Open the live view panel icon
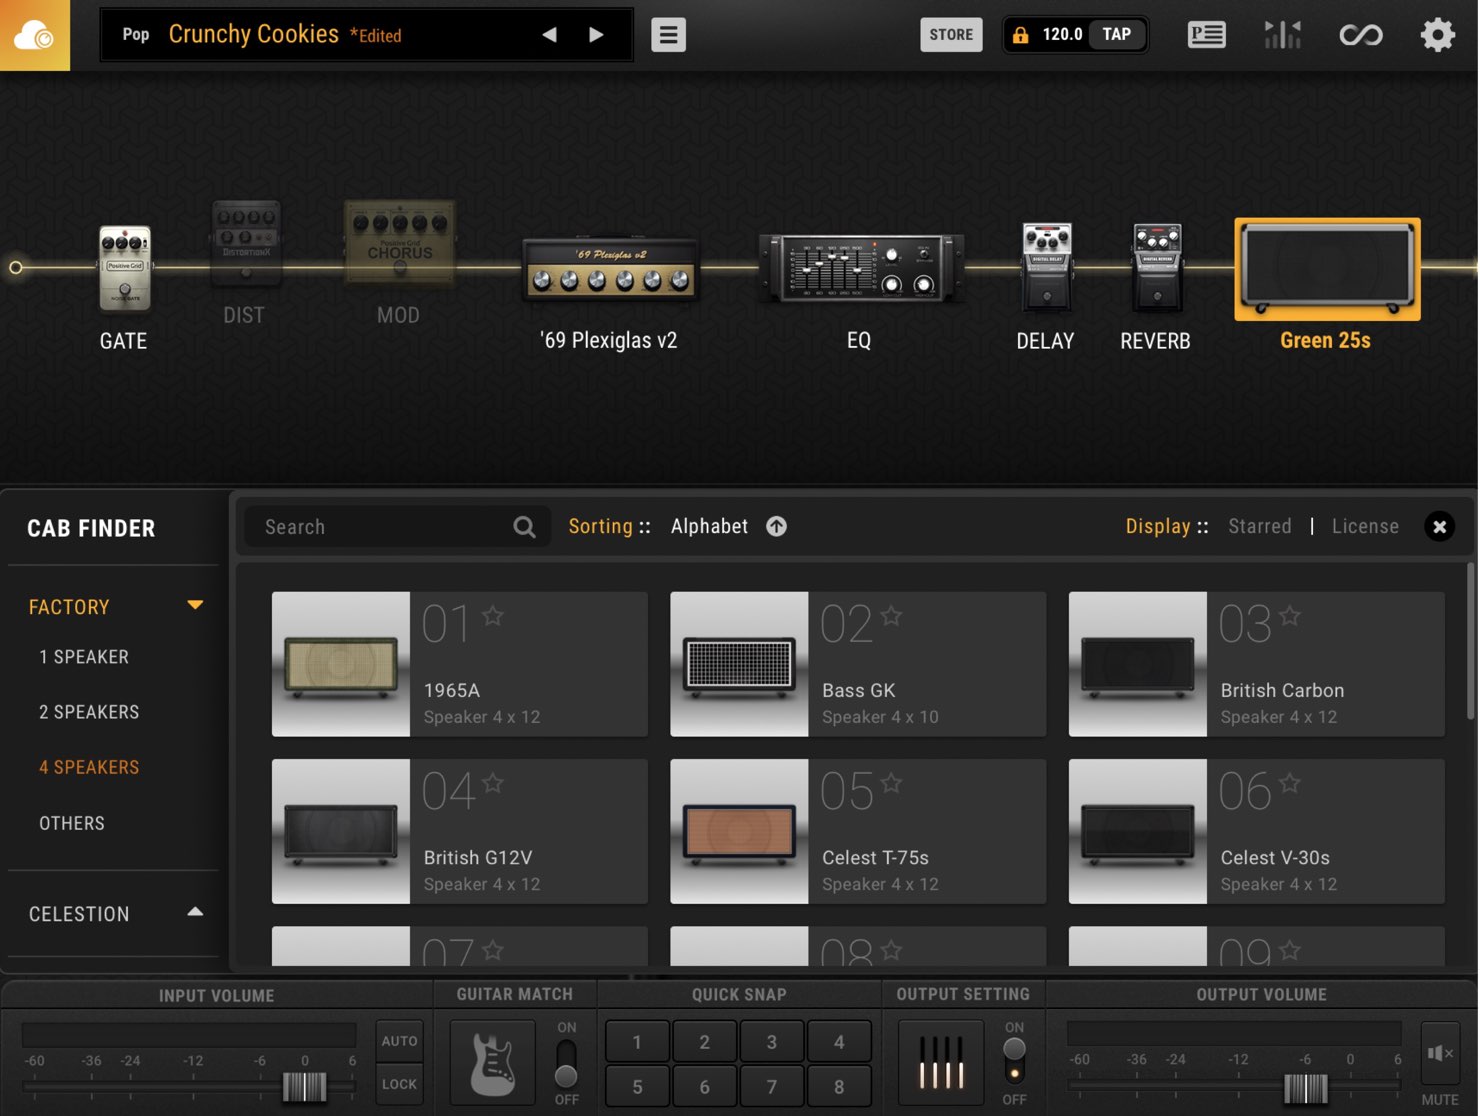Viewport: 1480px width, 1116px height. tap(1206, 35)
